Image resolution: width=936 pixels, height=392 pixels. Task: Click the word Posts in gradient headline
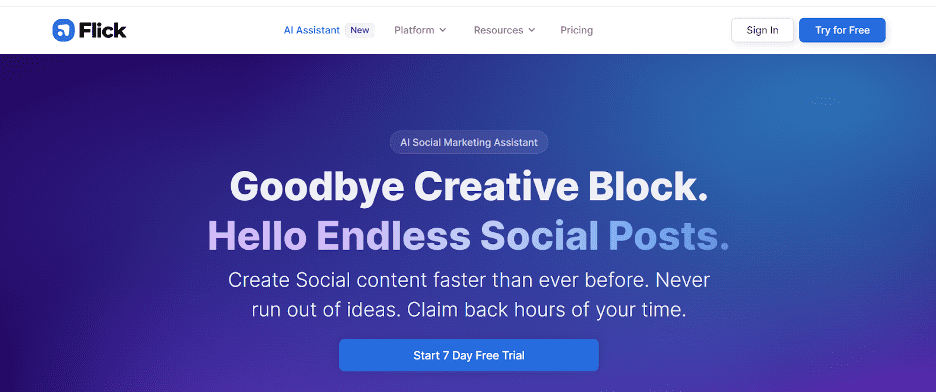pos(669,236)
